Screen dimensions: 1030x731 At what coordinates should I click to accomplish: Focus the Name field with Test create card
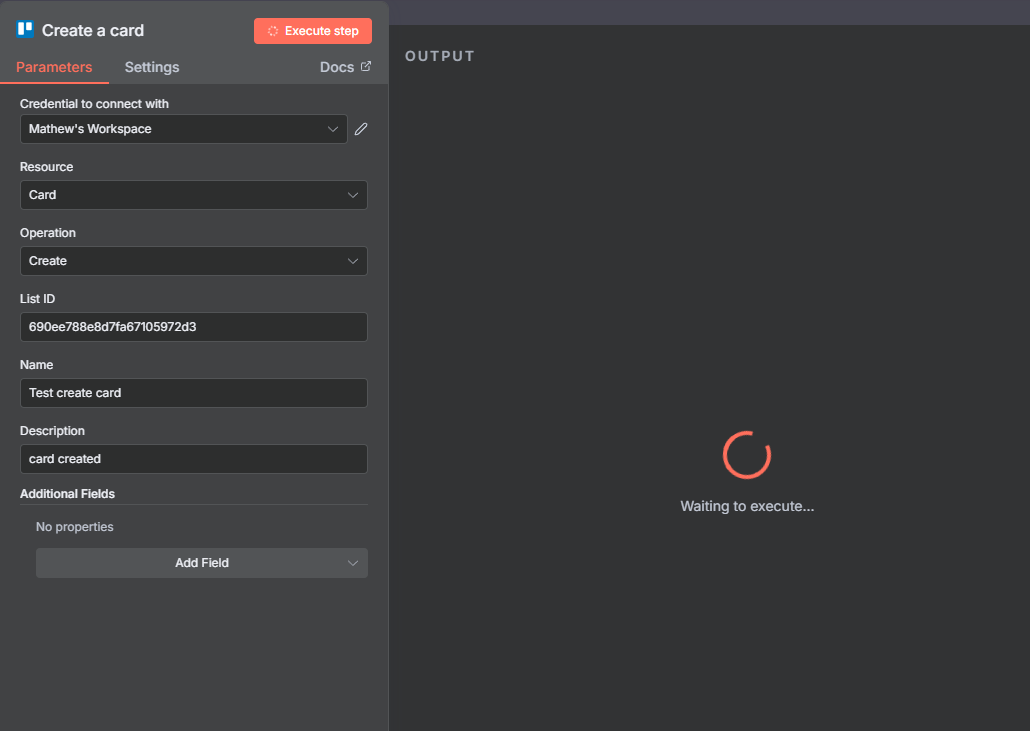click(x=193, y=393)
